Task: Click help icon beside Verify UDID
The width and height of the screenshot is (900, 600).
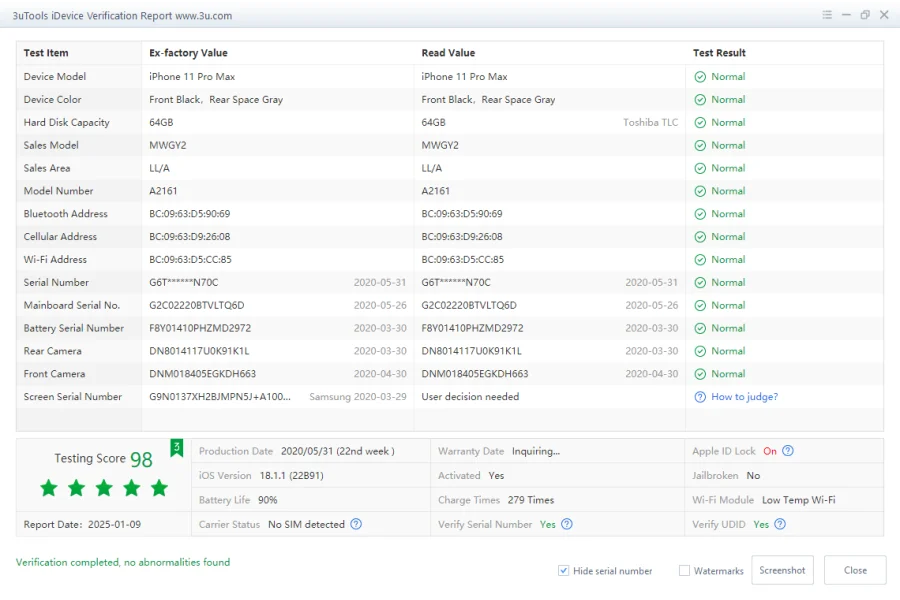Action: [779, 524]
